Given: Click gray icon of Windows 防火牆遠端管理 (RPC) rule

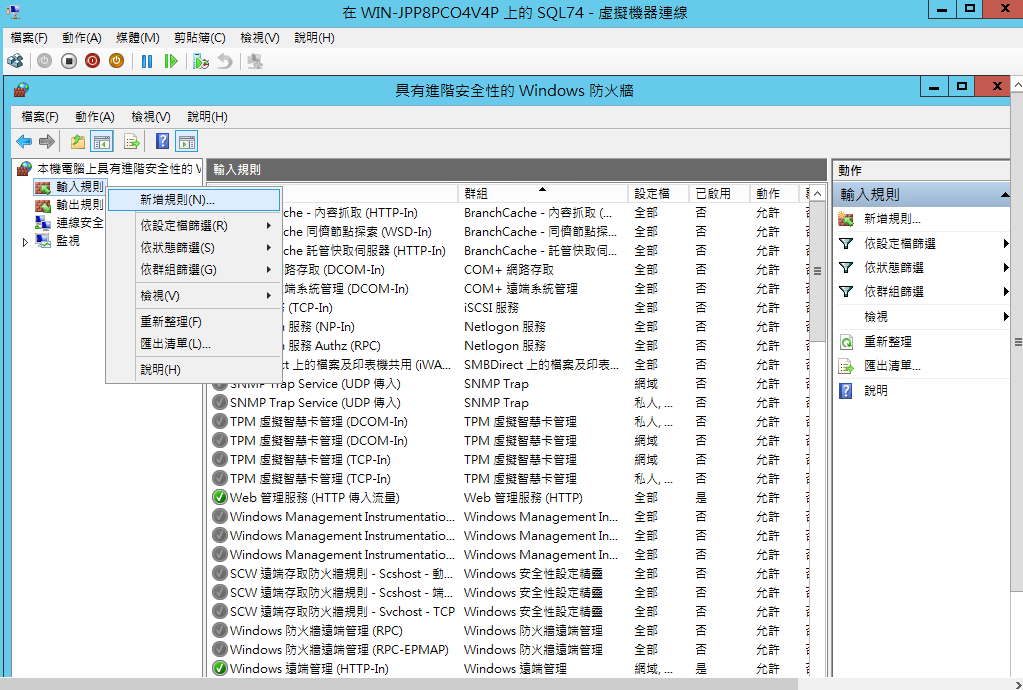Looking at the screenshot, I should (220, 631).
